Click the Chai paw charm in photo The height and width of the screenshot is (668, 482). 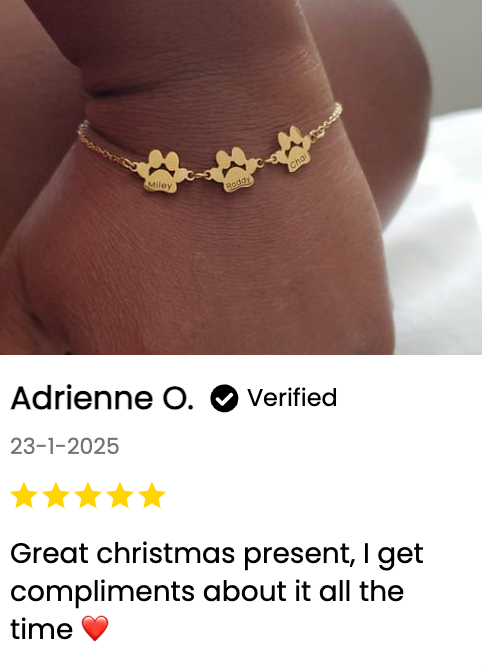point(294,150)
